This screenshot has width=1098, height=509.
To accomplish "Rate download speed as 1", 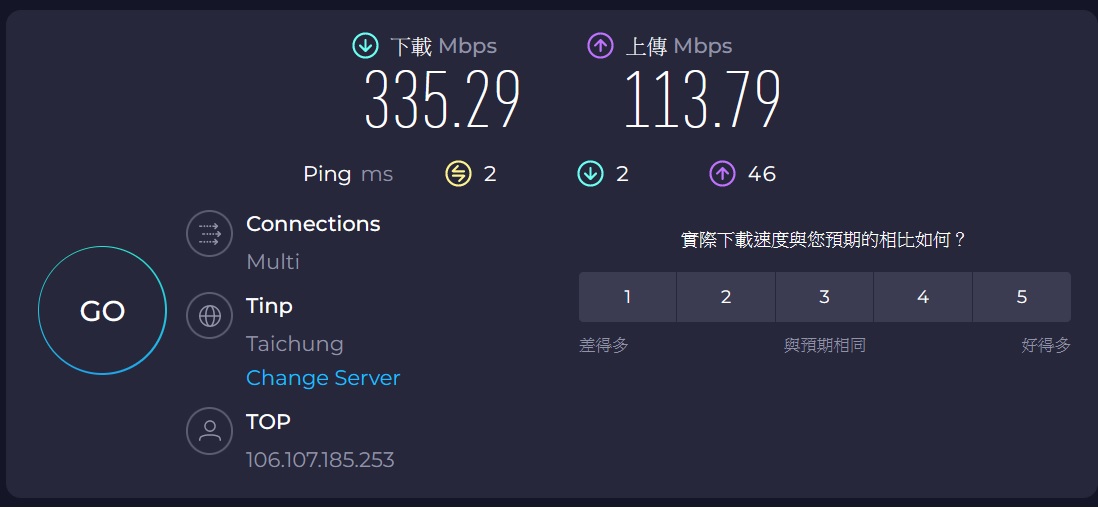I will point(627,297).
